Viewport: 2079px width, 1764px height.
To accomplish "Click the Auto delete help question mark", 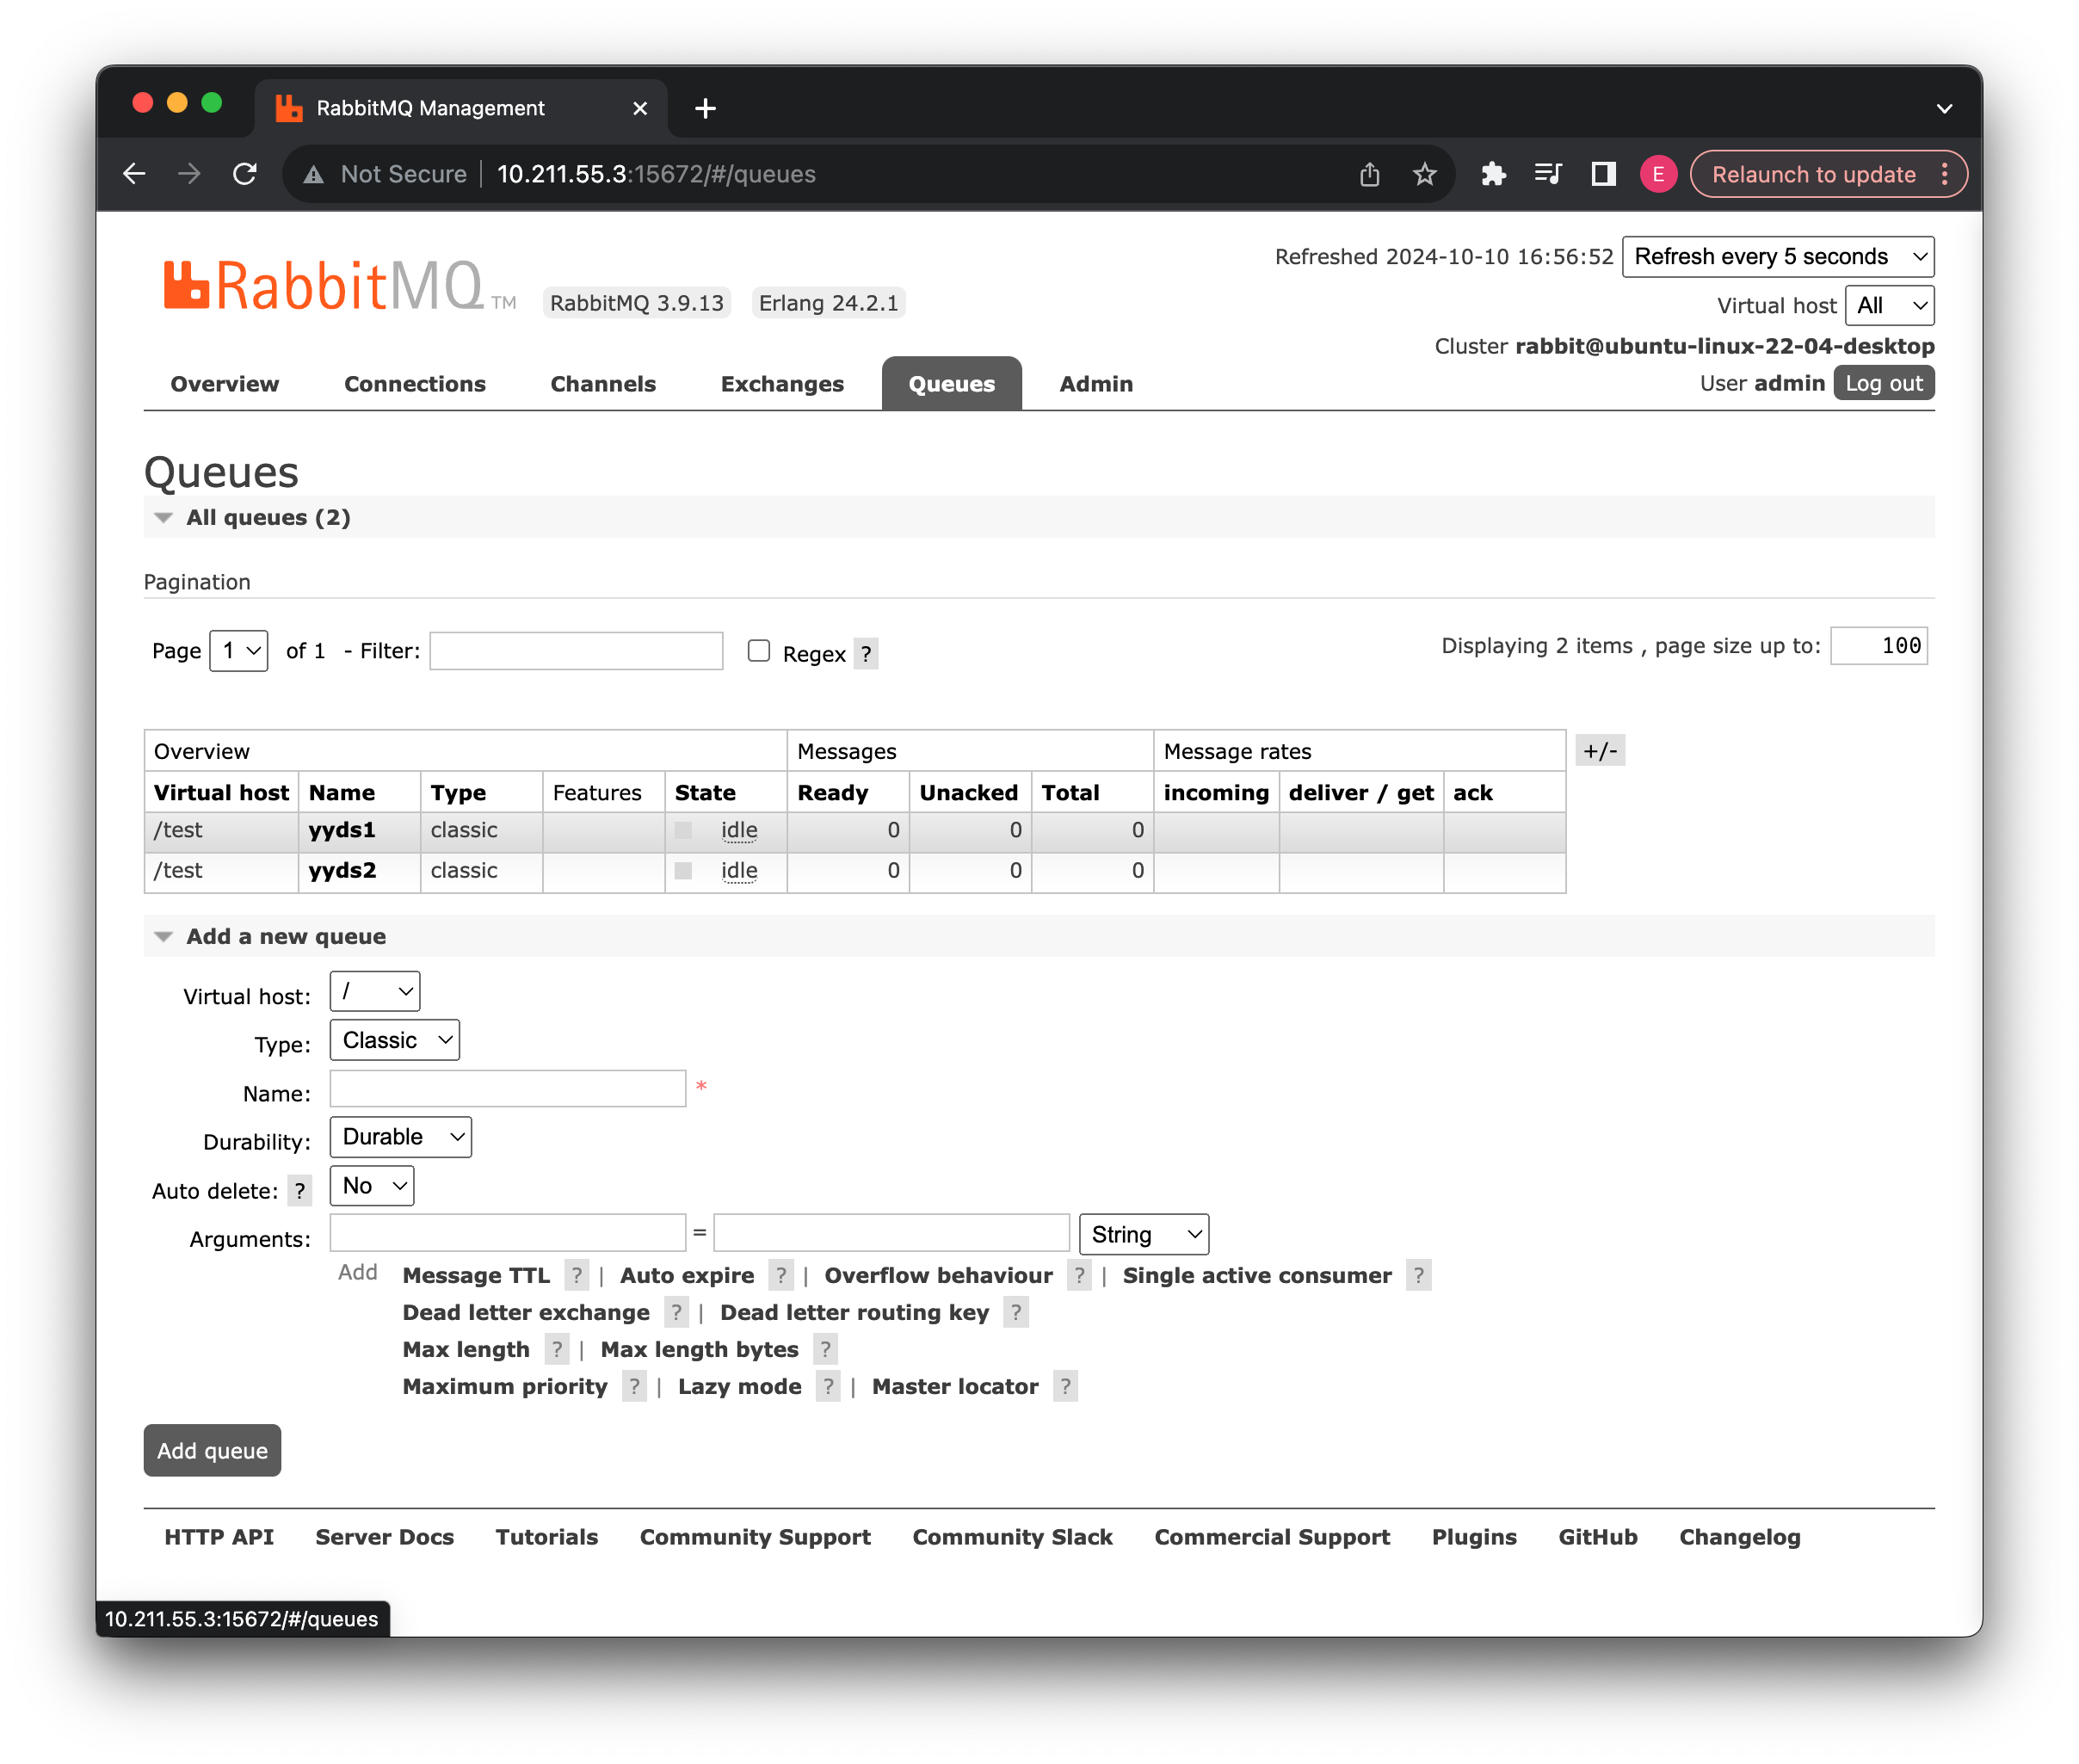I will pyautogui.click(x=299, y=1190).
